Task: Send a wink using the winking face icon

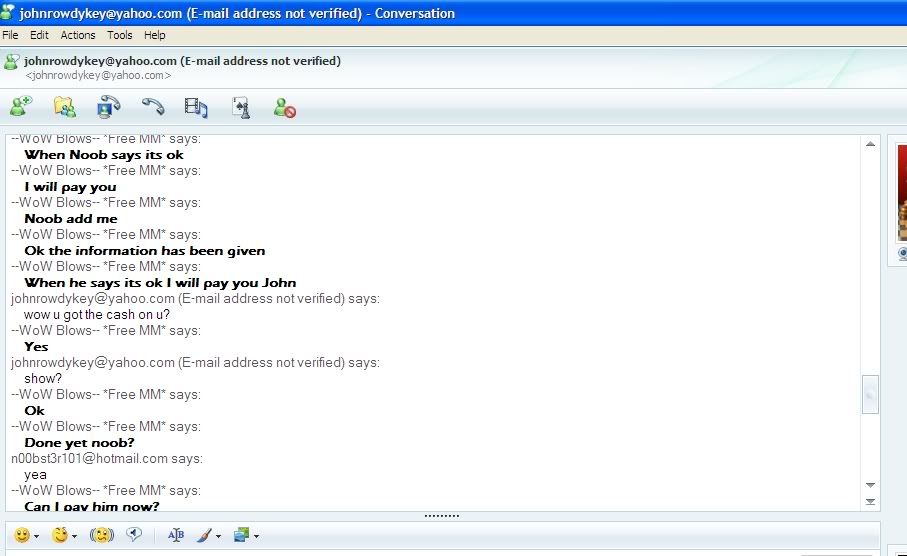Action: (60, 535)
